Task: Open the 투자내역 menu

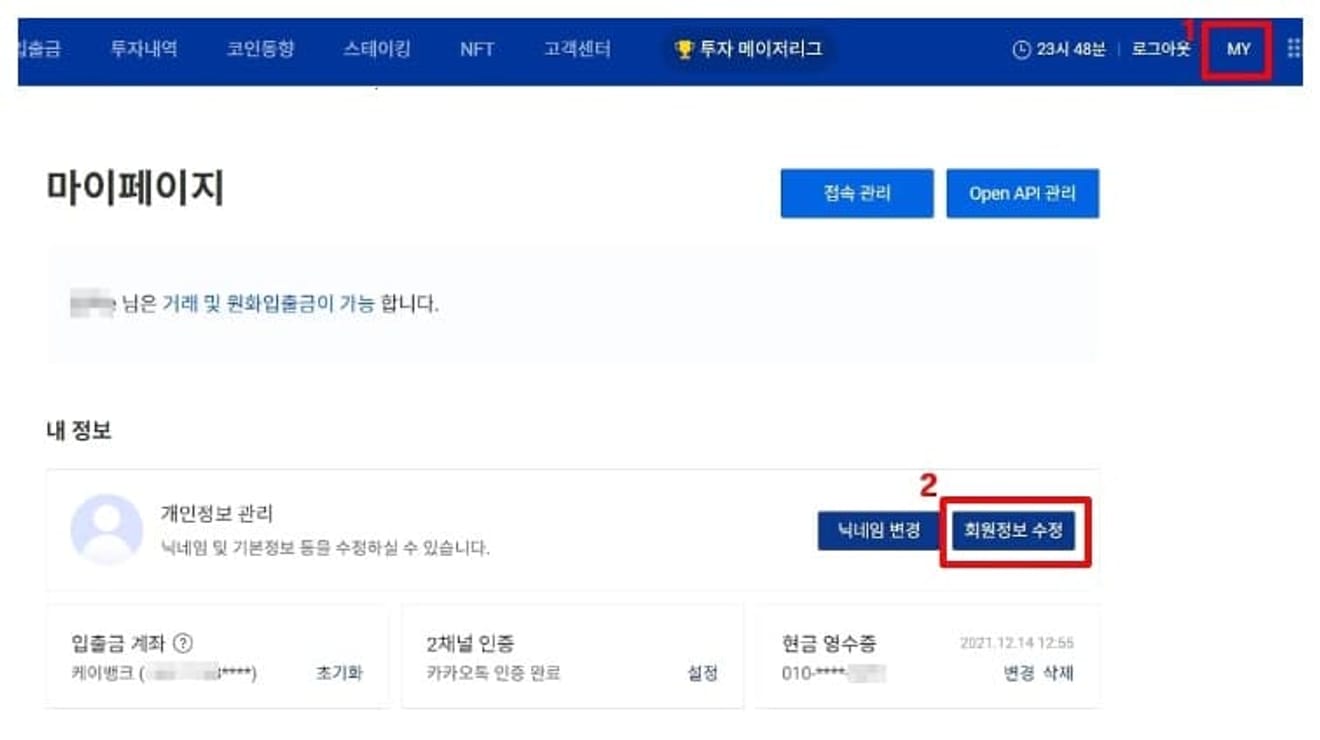Action: [144, 48]
